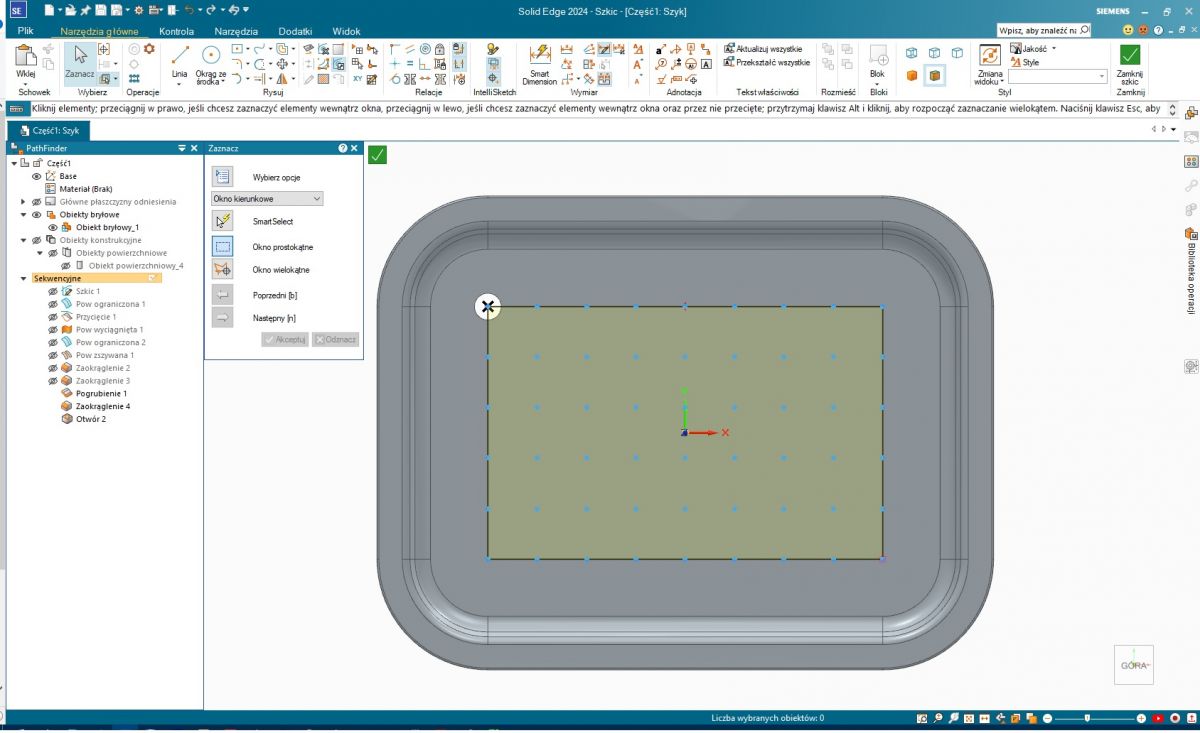Collapse the Obiekty konstrukcyjne node

[x=23, y=240]
